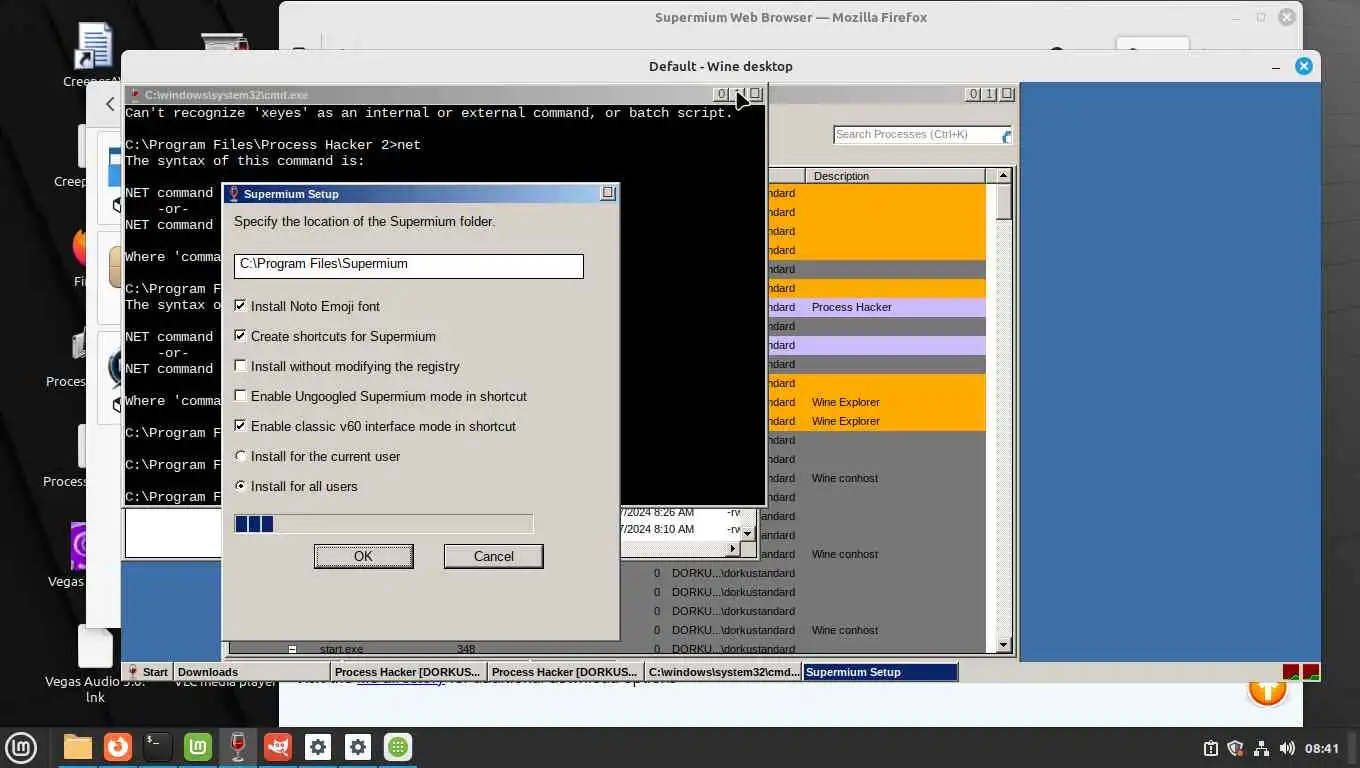
Task: Click the Supermium folder path field
Action: [408, 265]
